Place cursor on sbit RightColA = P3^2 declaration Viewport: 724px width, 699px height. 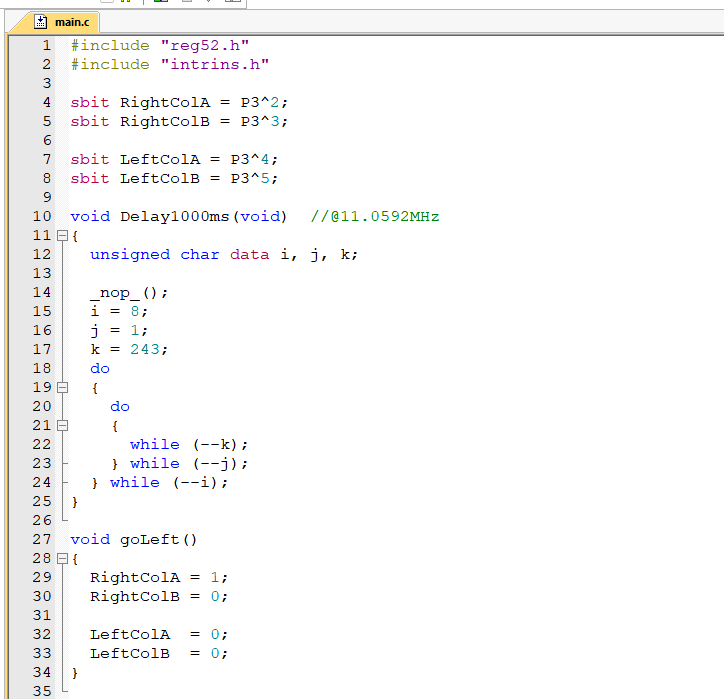179,102
